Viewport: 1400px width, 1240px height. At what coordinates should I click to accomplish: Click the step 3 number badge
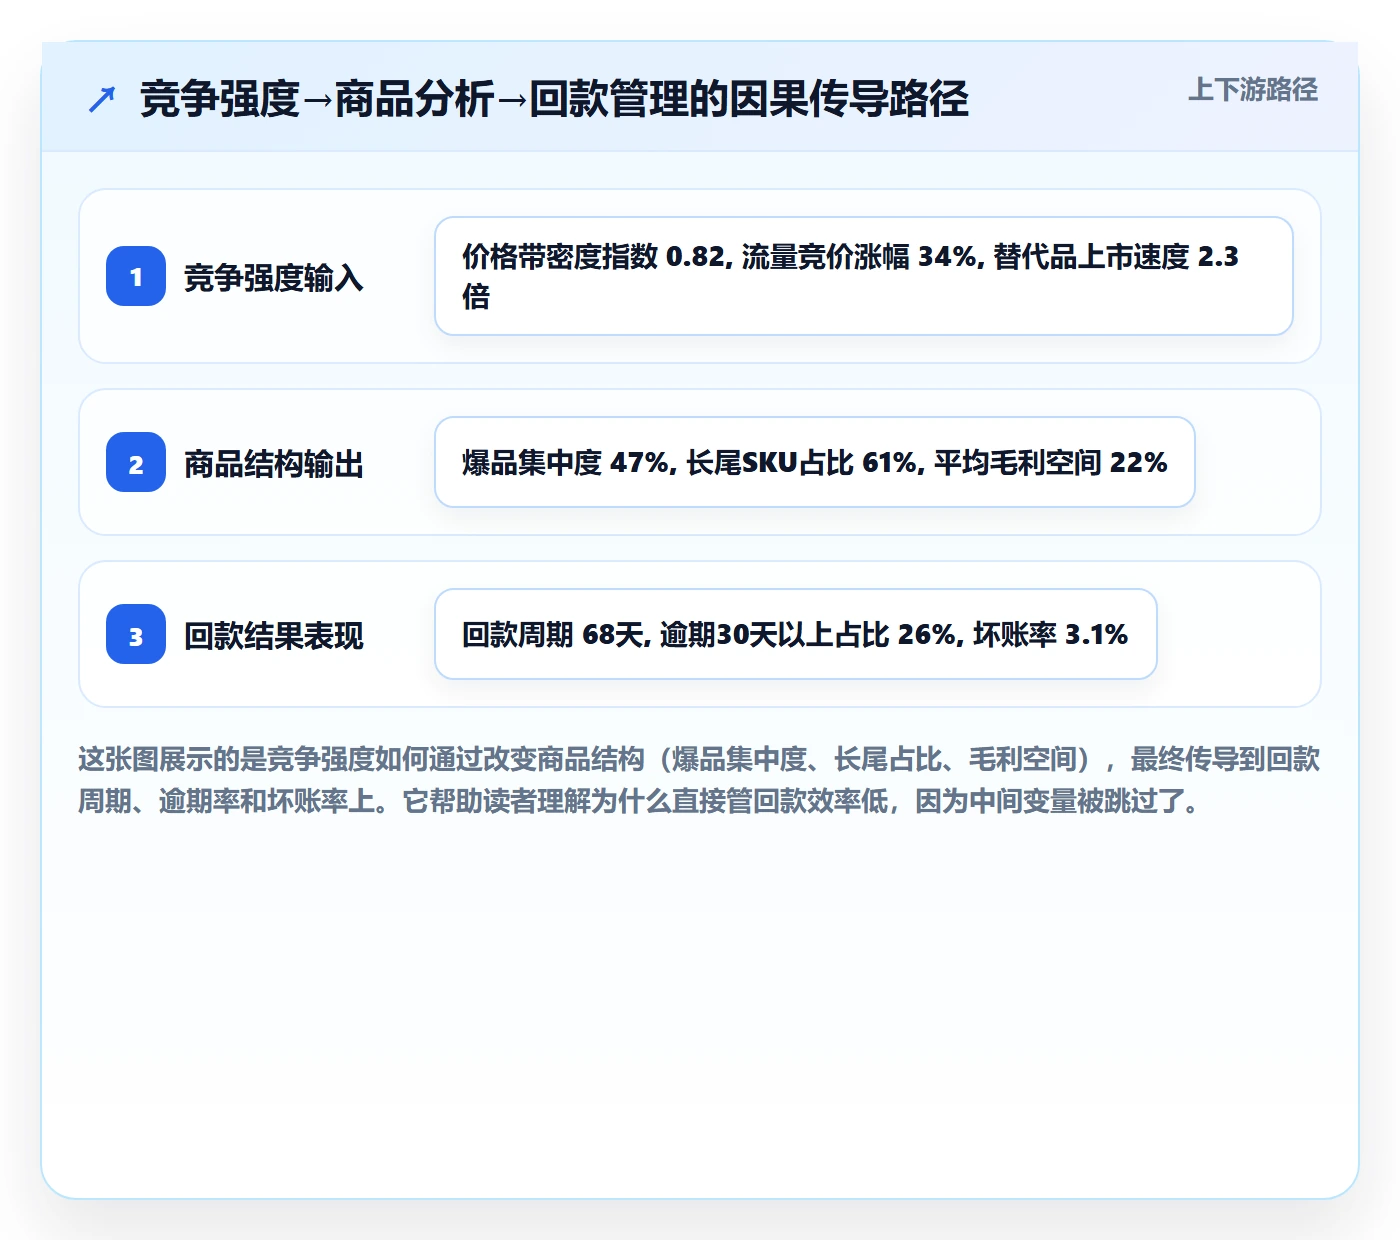[136, 634]
